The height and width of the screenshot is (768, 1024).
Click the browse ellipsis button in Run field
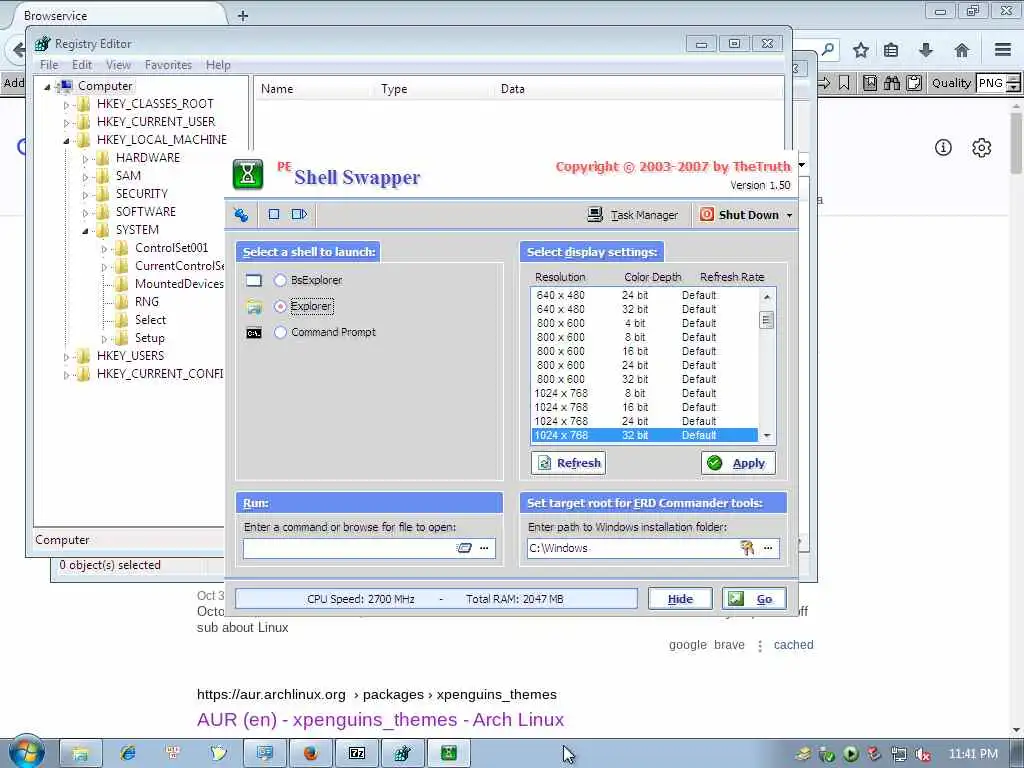[x=484, y=548]
